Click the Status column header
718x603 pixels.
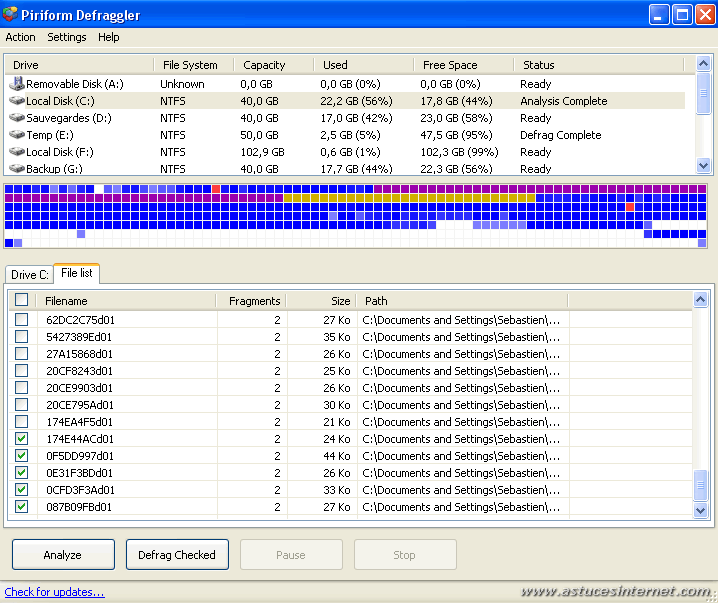pyautogui.click(x=598, y=65)
